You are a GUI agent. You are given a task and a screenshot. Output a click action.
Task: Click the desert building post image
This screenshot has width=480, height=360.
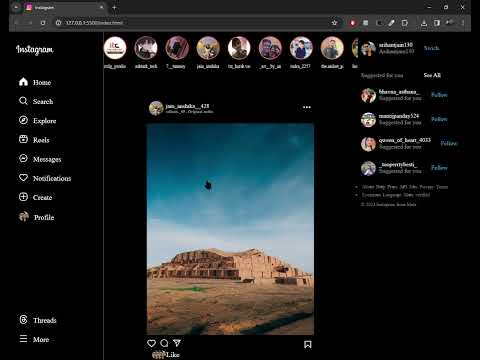[x=230, y=229]
